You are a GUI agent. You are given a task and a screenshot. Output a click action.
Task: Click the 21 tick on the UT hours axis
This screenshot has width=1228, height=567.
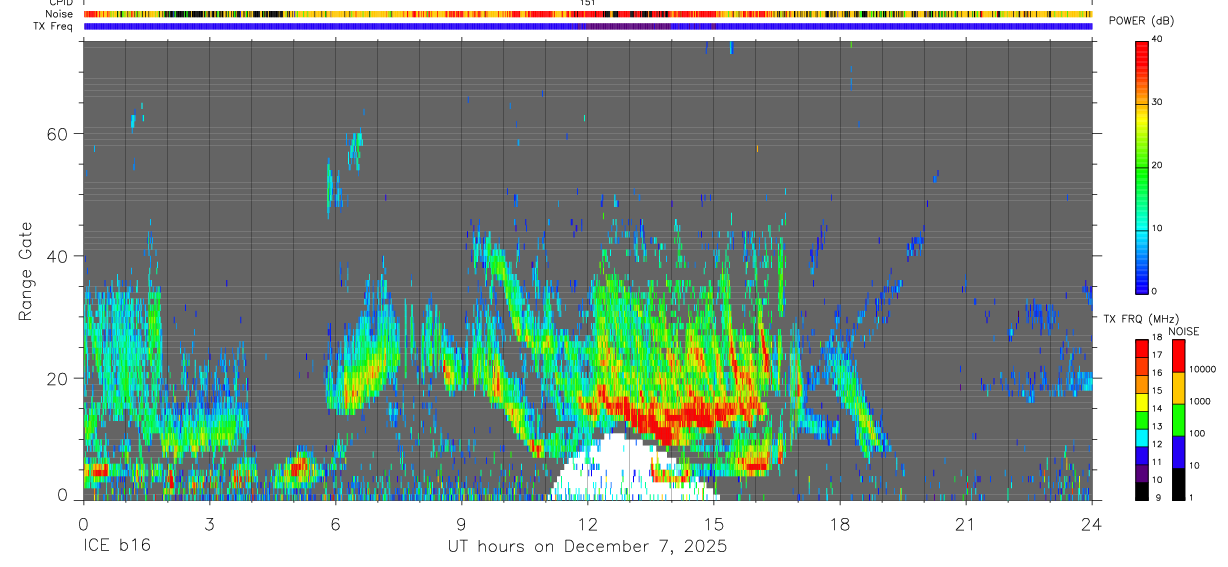965,523
